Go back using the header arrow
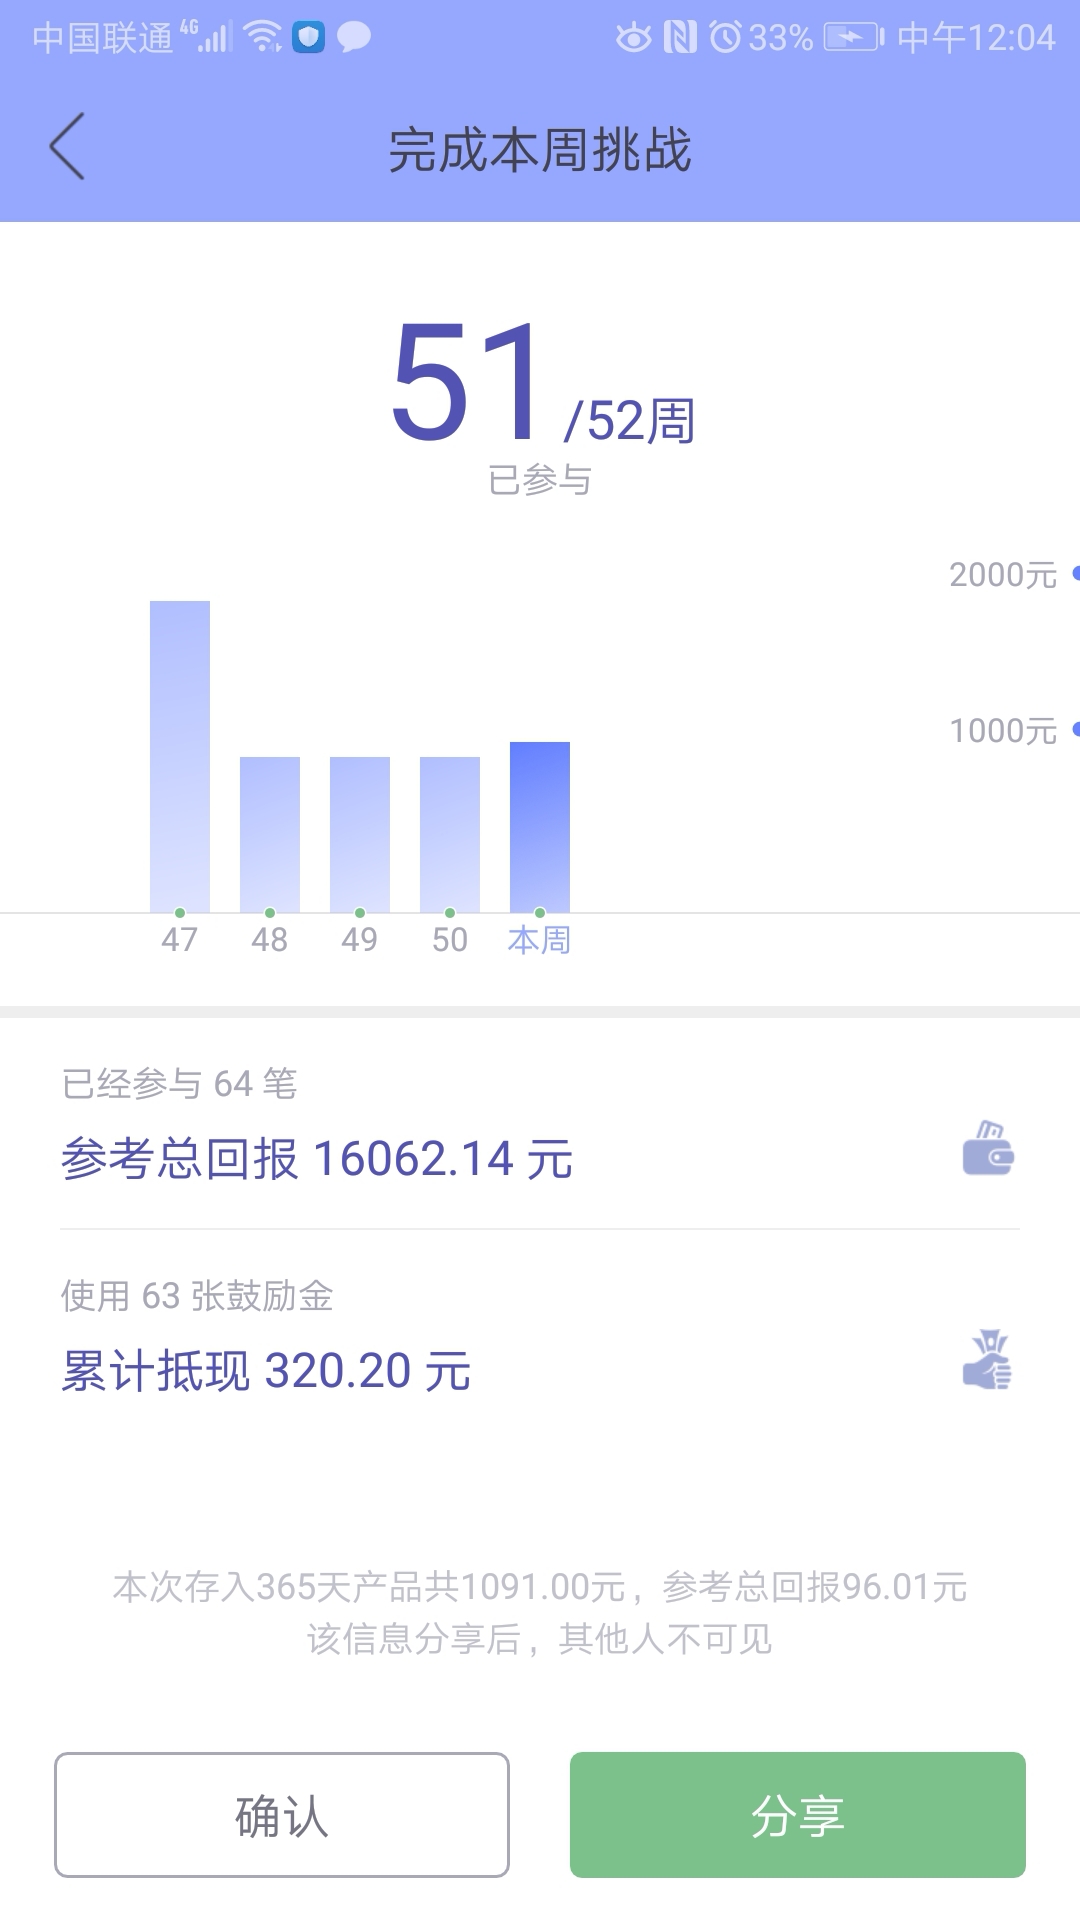The height and width of the screenshot is (1920, 1080). [67, 146]
